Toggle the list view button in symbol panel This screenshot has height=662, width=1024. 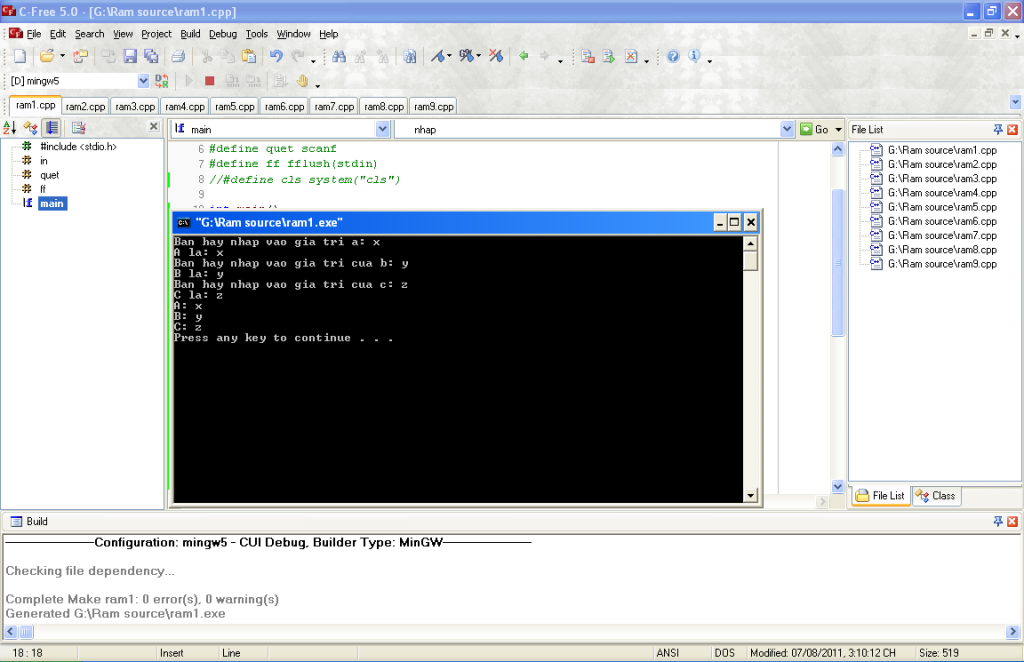52,127
